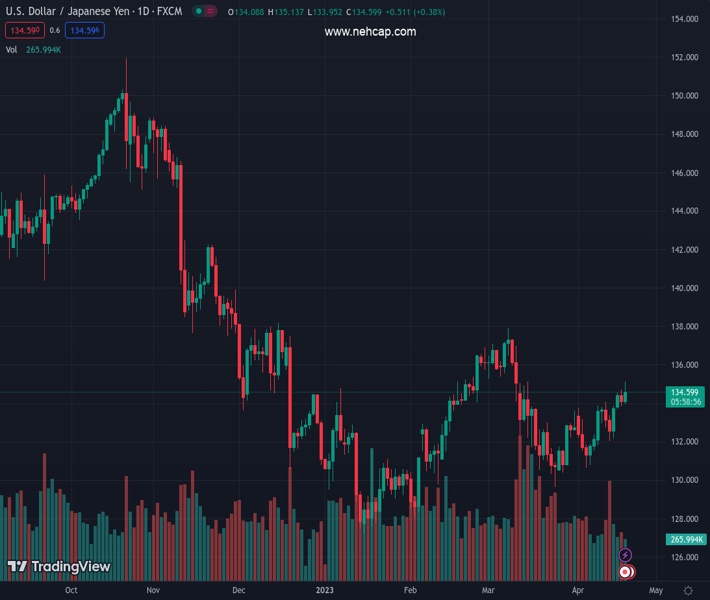Open chart settings gear in bottom corner
710x600 pixels.
coord(686,590)
